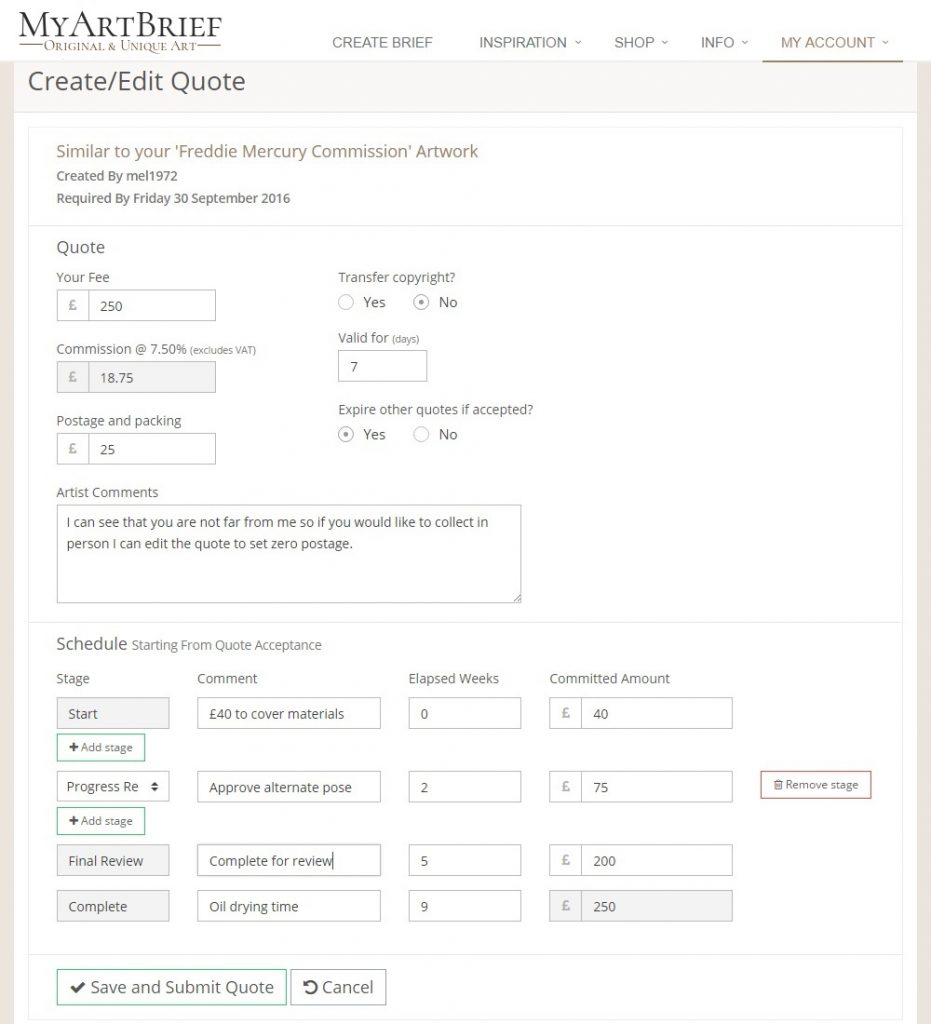Open the Progress Review stage selector
This screenshot has width=931, height=1024.
tap(112, 786)
